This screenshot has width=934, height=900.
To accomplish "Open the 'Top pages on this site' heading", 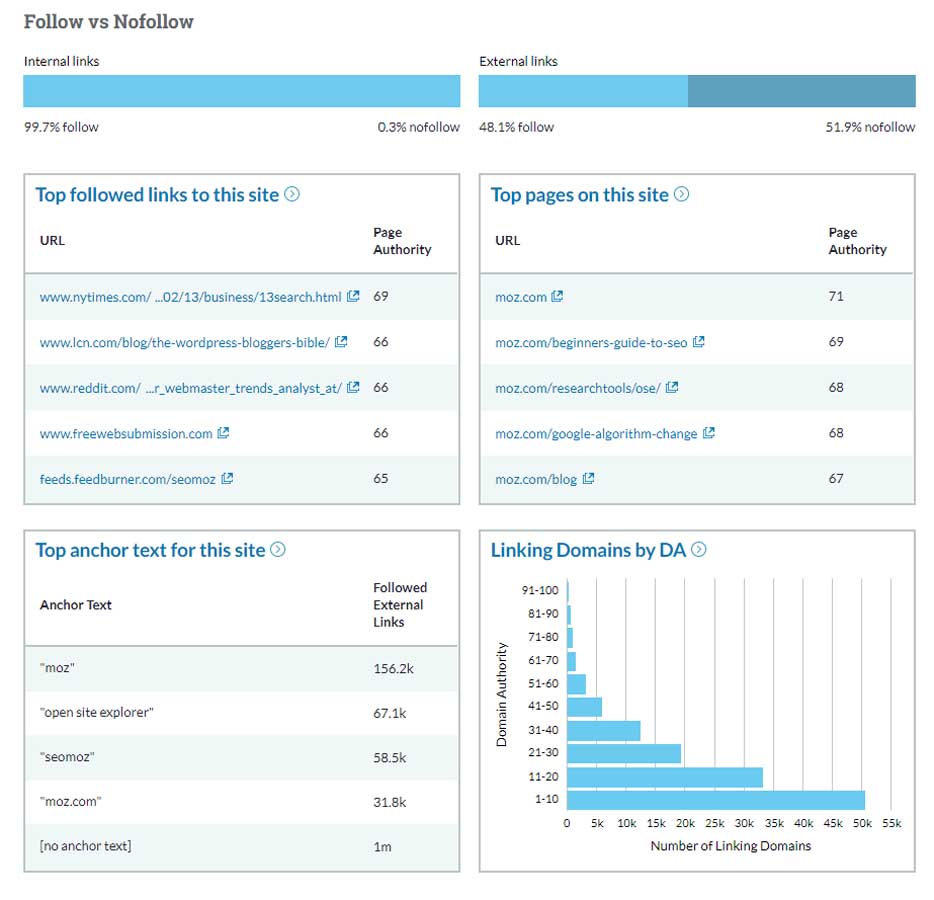I will tap(580, 195).
